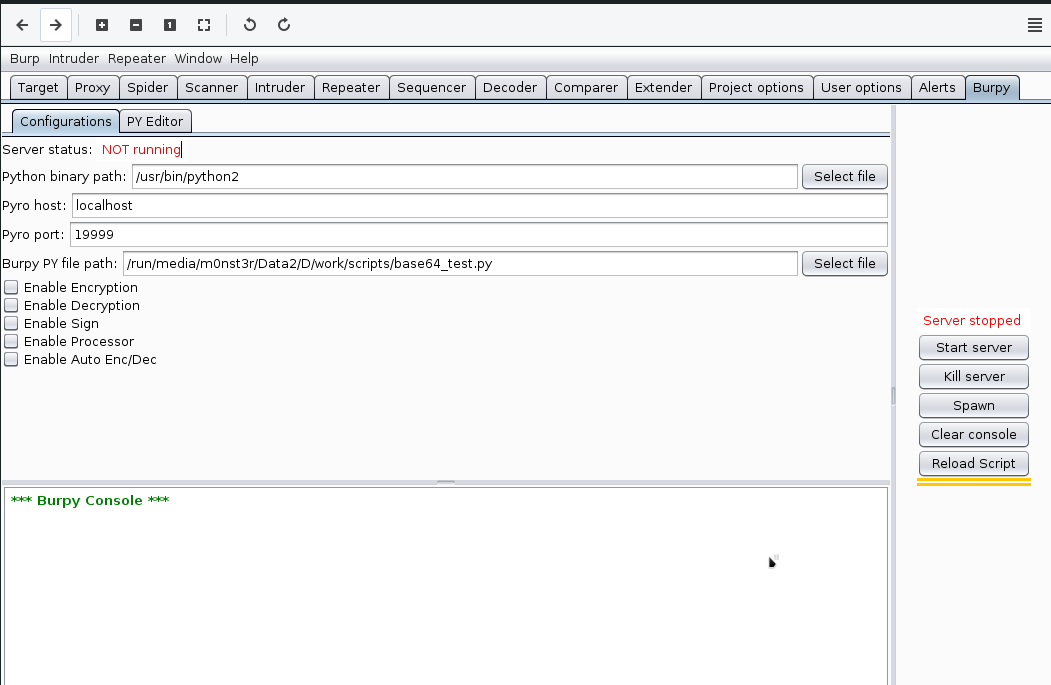Switch to the Comparer tab
The height and width of the screenshot is (685, 1051).
(x=586, y=88)
